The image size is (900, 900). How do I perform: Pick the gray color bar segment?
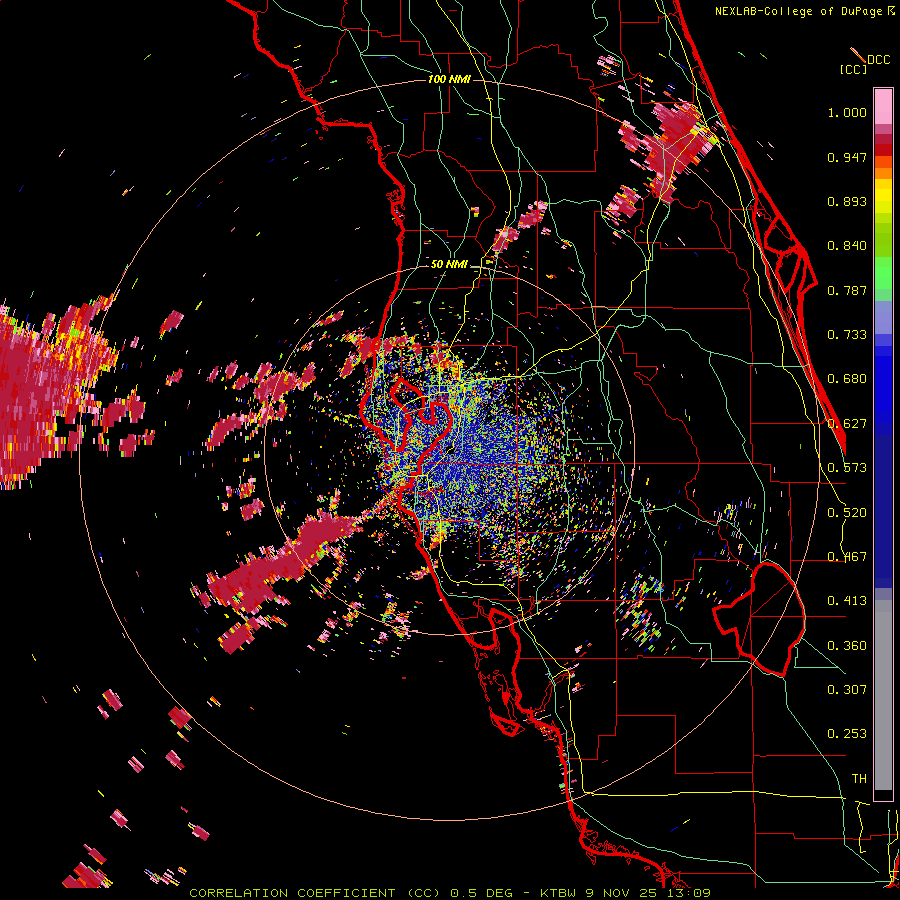pyautogui.click(x=883, y=695)
